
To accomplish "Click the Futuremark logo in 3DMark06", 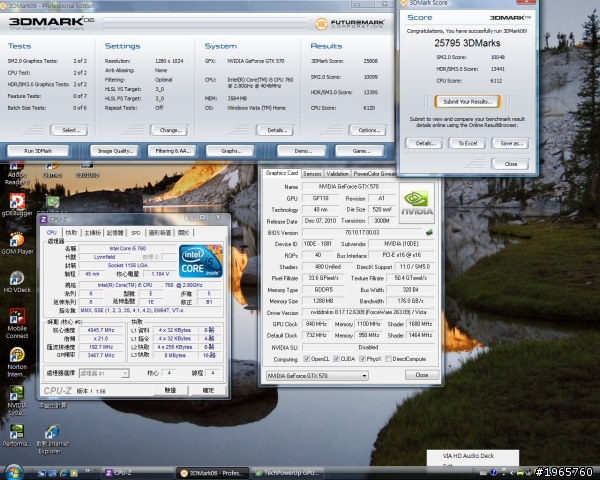I will [x=349, y=24].
